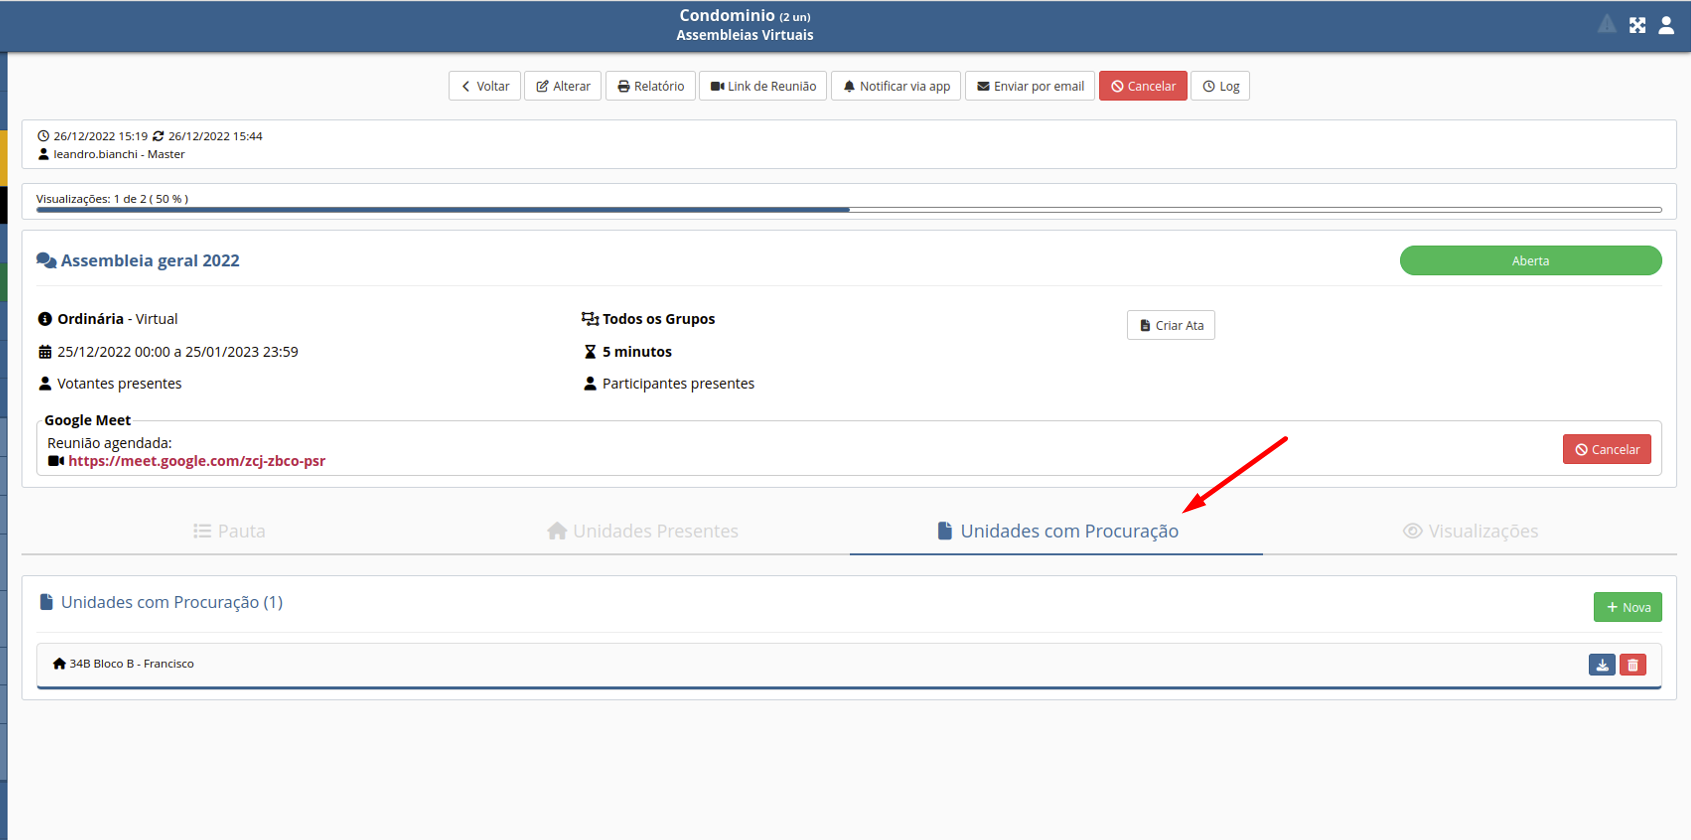Cancel the assembly from the top toolbar

1143,86
